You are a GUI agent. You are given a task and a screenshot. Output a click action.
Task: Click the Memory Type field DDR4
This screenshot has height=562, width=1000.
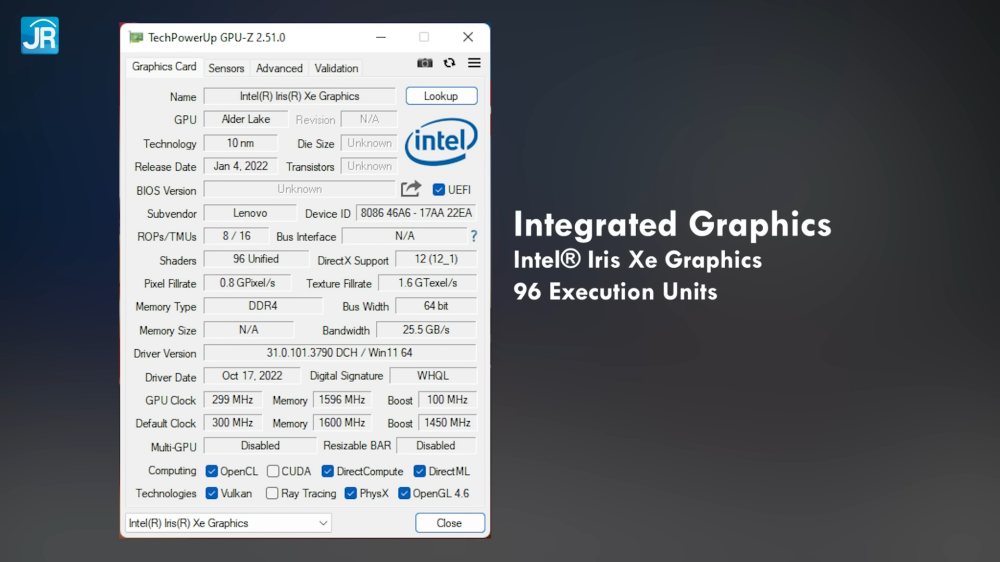click(x=263, y=306)
